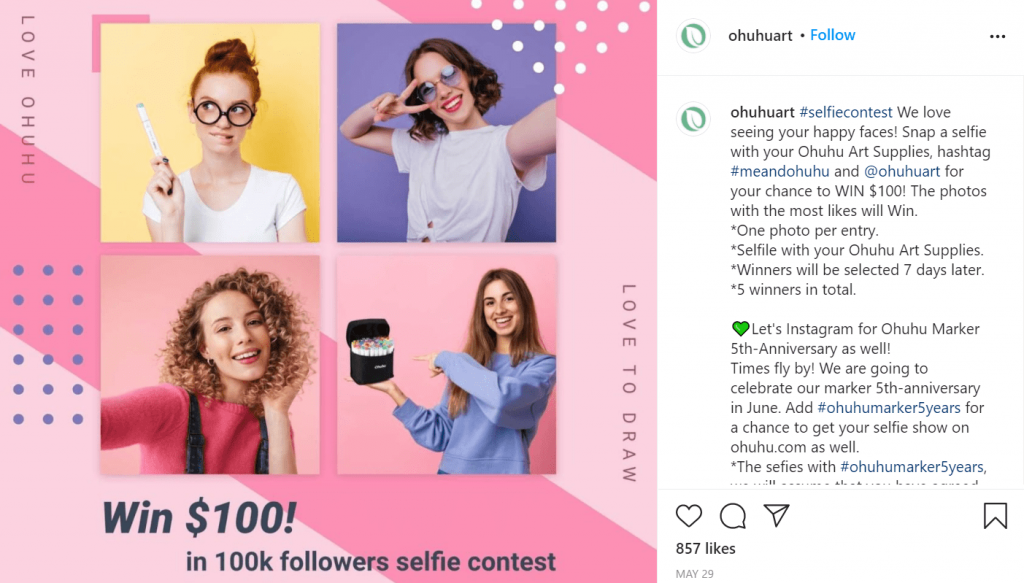
Task: Follow the ohuhuart account
Action: click(832, 35)
